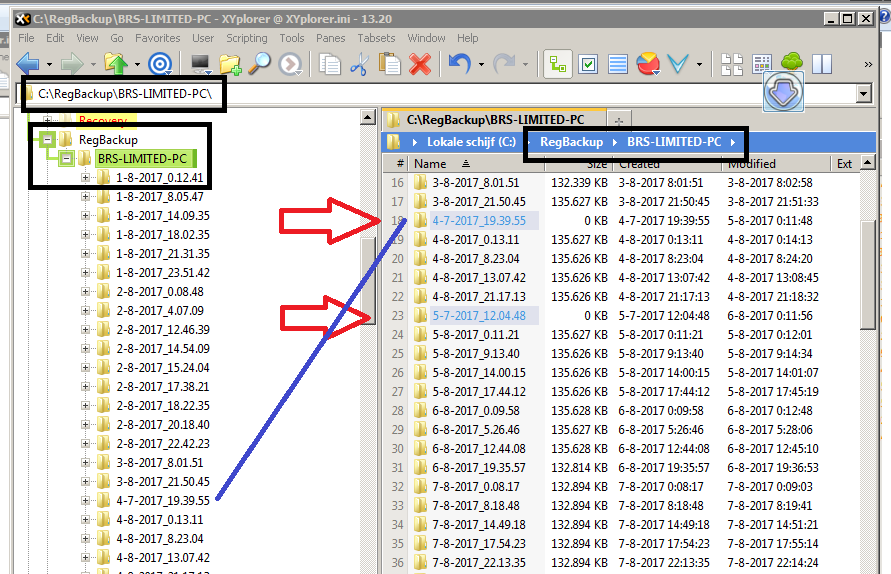Click the RegBackup breadcrumb segment
Screen dimensions: 891x574
point(573,142)
